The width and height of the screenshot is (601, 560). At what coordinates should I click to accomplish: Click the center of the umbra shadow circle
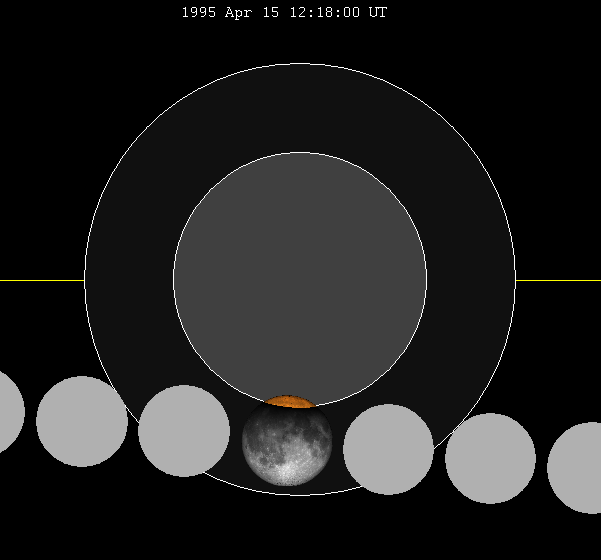(x=300, y=279)
